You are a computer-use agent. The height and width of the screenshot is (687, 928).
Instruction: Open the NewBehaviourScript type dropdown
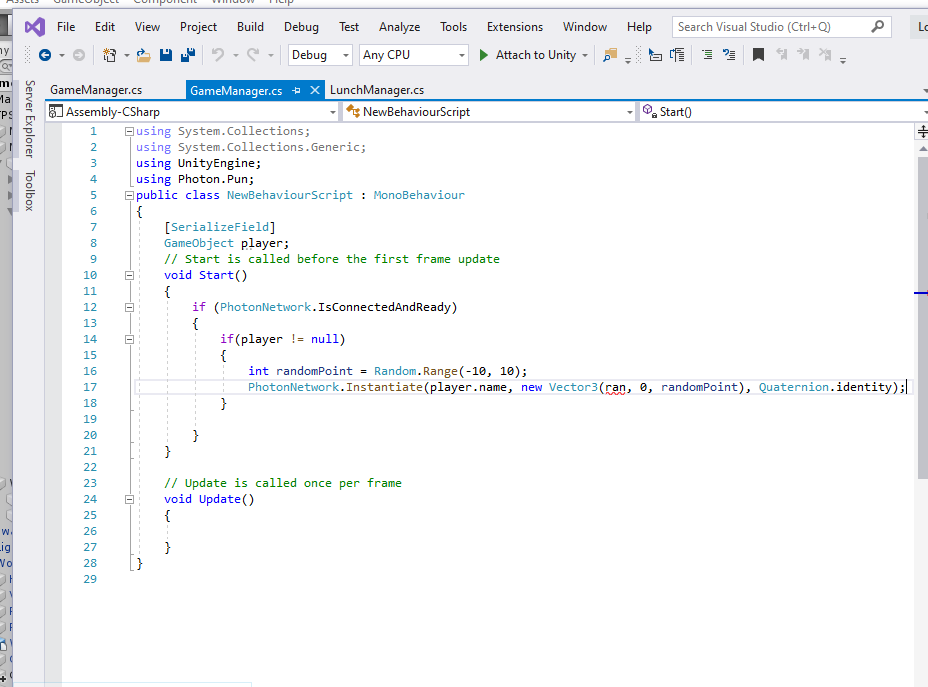coord(490,112)
